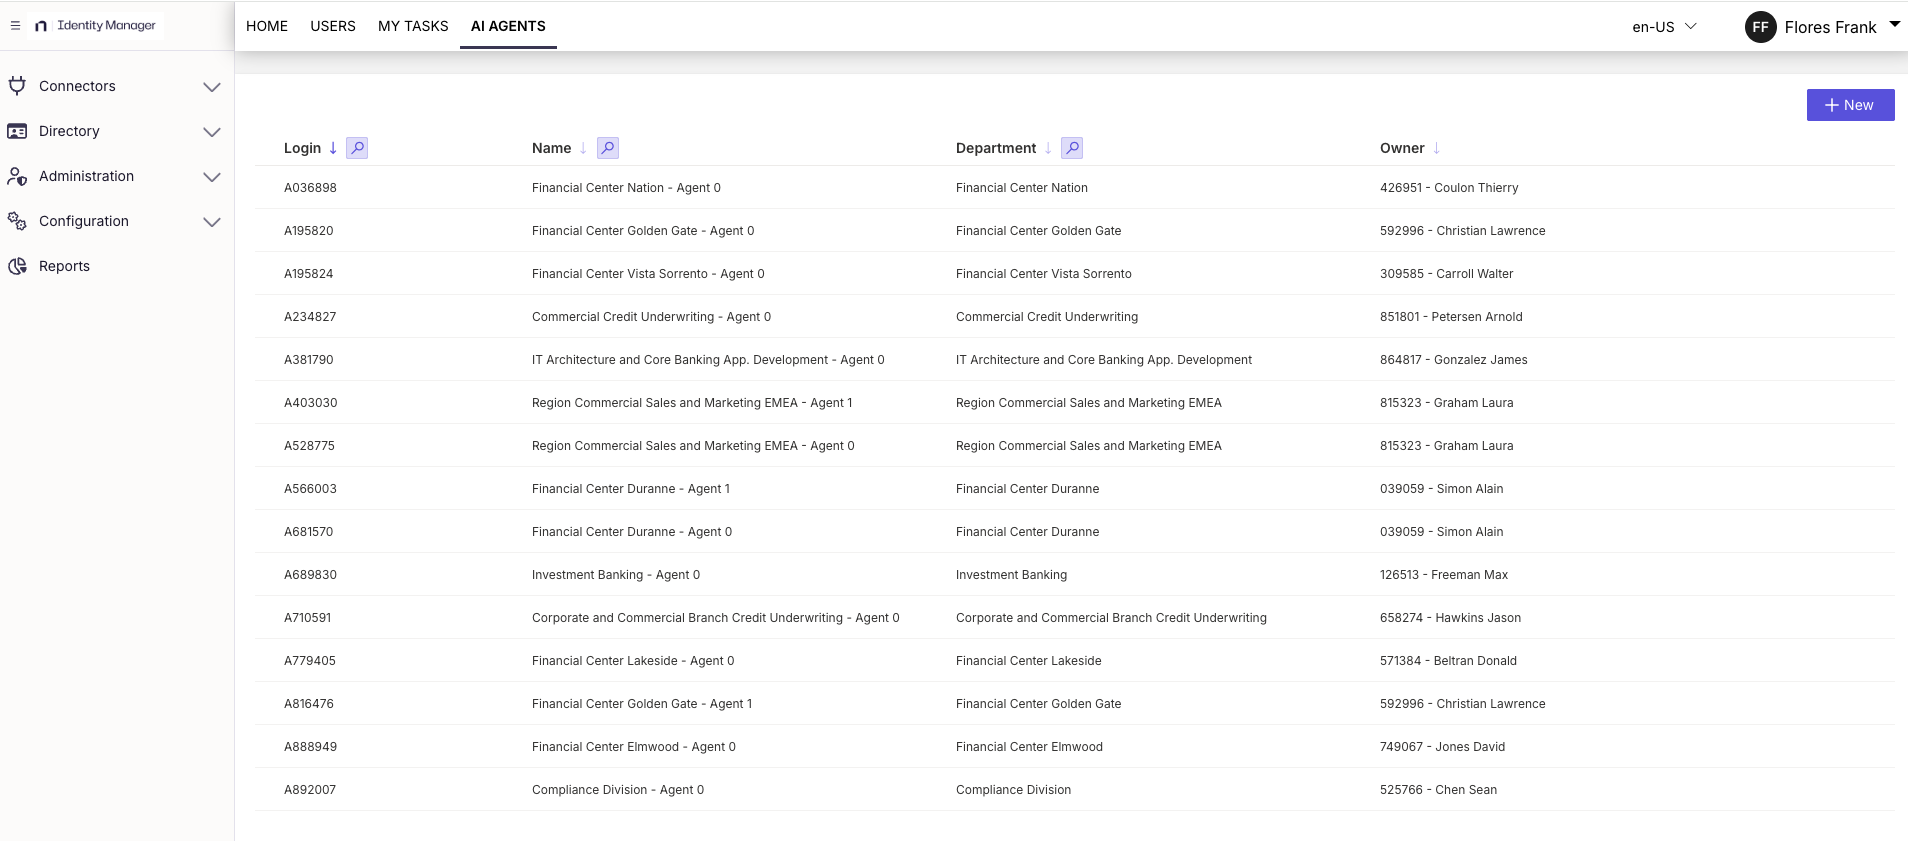Click Investment Banking - Agent 0
Viewport: 1908px width, 841px height.
pos(616,575)
